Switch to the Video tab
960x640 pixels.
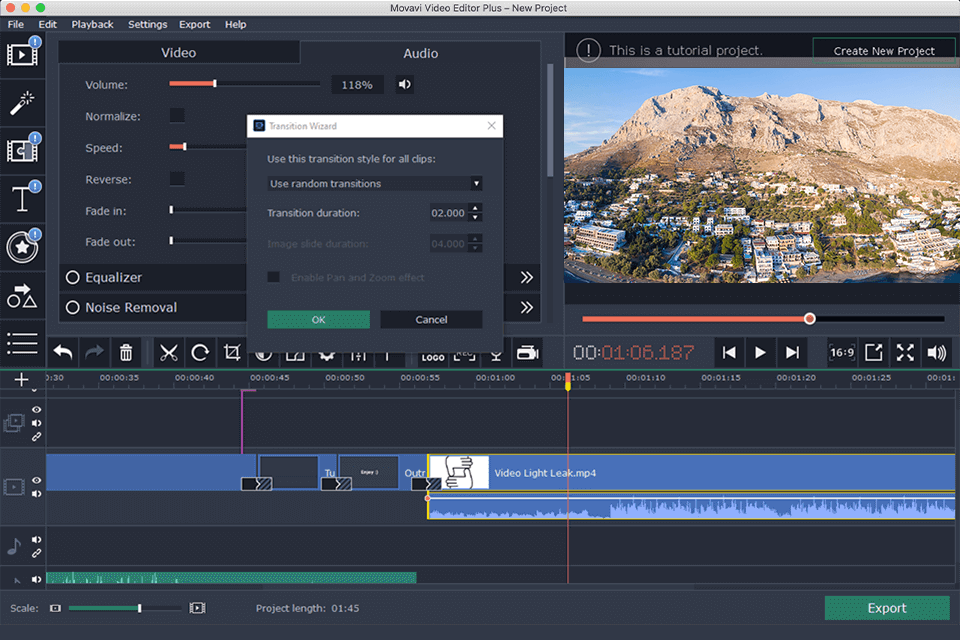click(x=179, y=53)
